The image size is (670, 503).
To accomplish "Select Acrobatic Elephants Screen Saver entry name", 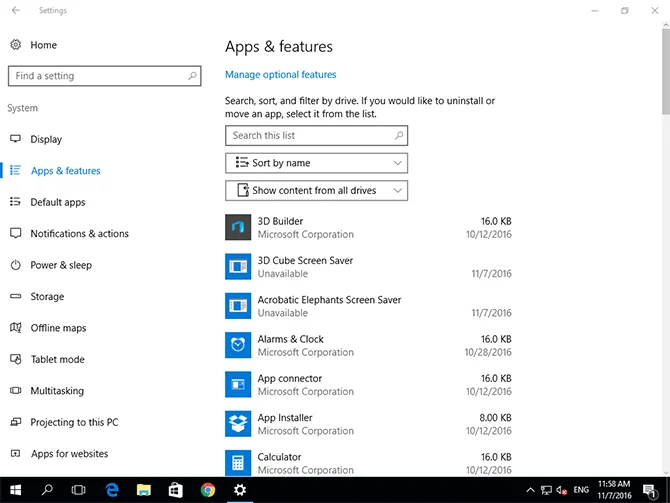I will pos(329,300).
